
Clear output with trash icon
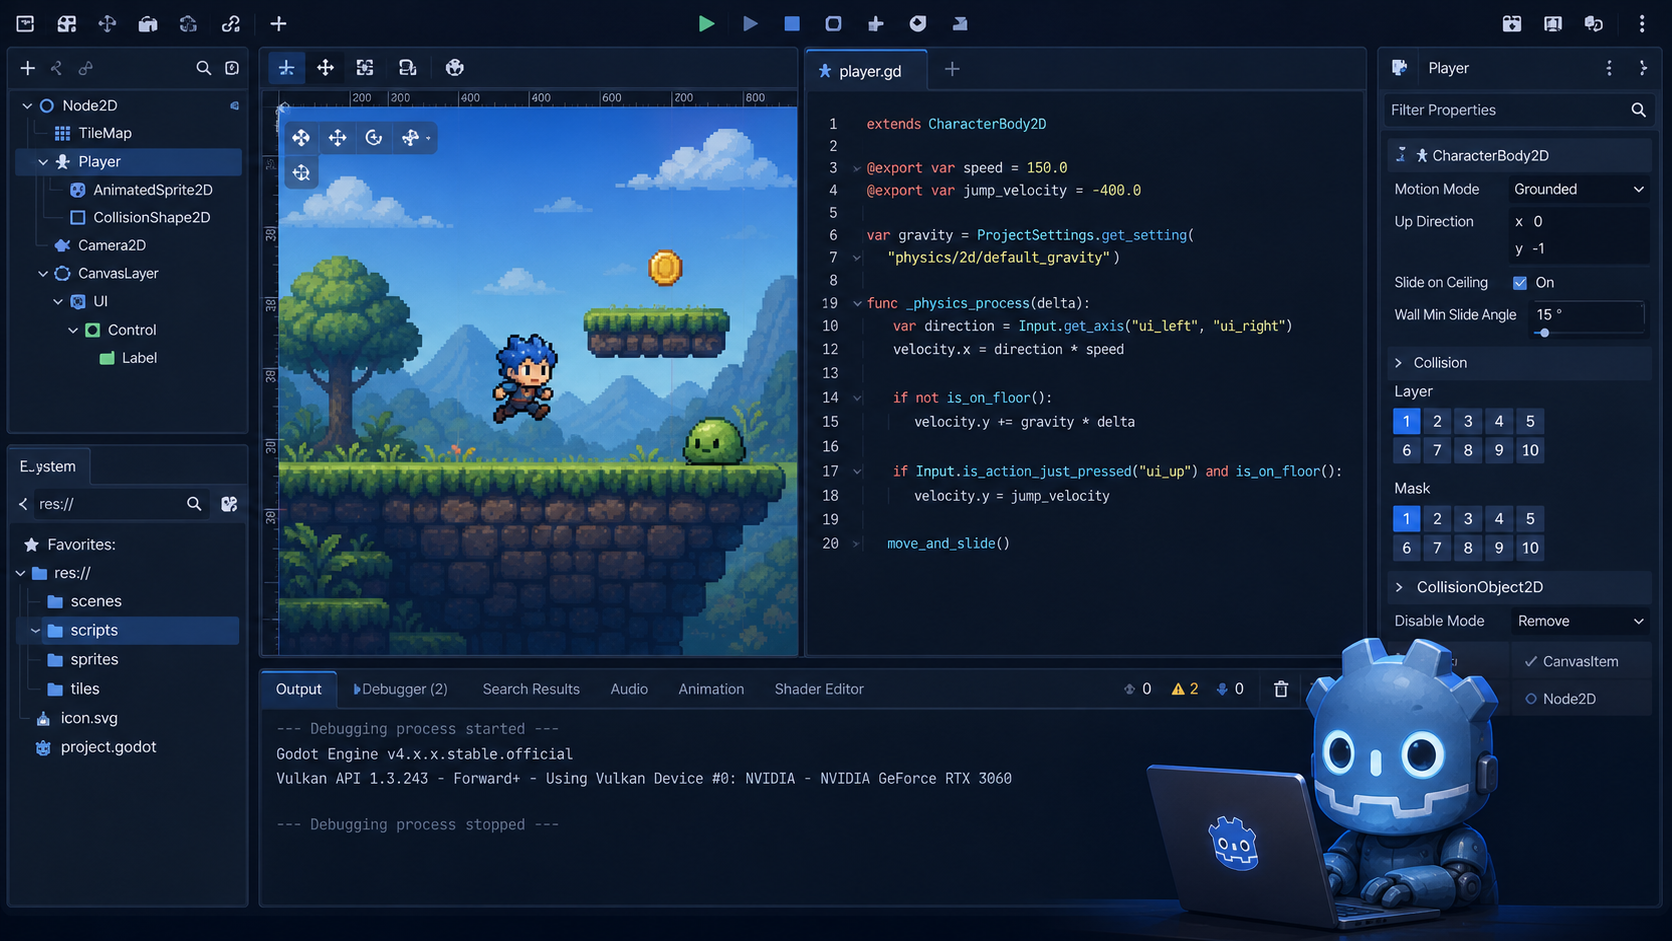click(1281, 689)
